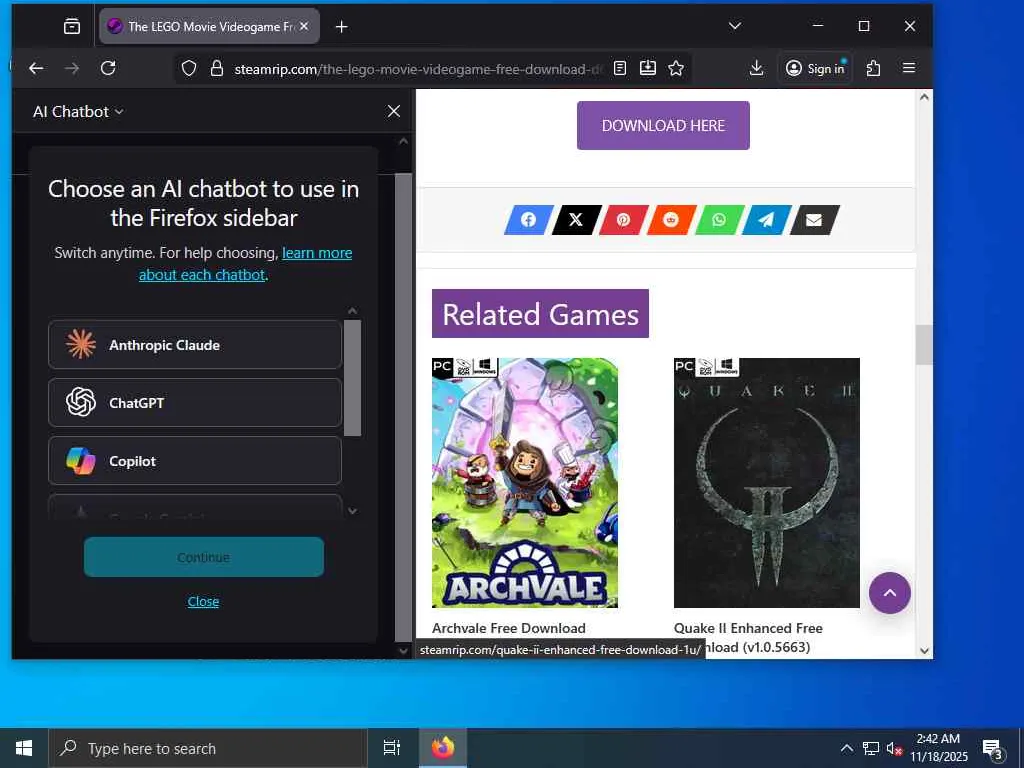The image size is (1024, 768).
Task: Open the Firefox View recent browsing icon
Action: click(x=72, y=26)
